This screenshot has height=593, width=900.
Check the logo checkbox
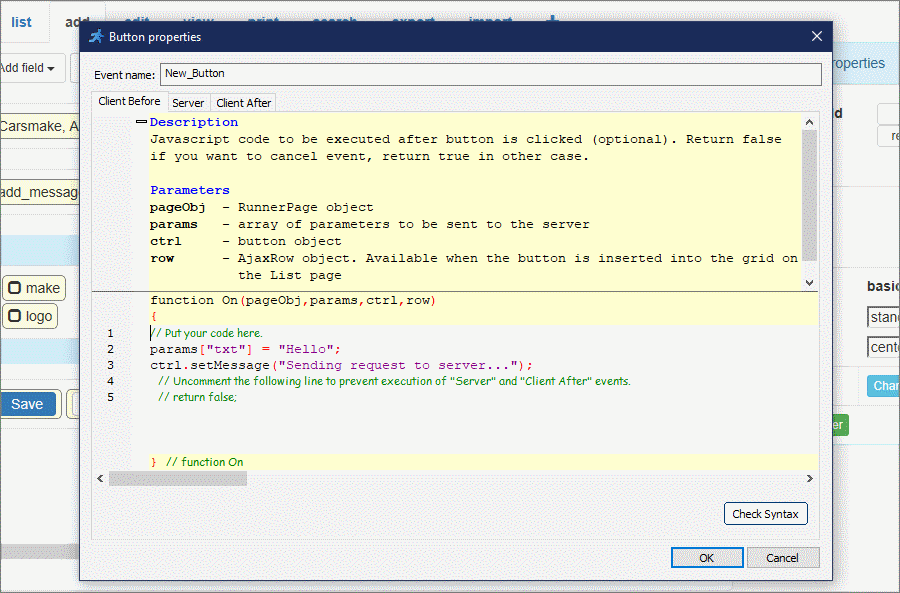click(13, 316)
